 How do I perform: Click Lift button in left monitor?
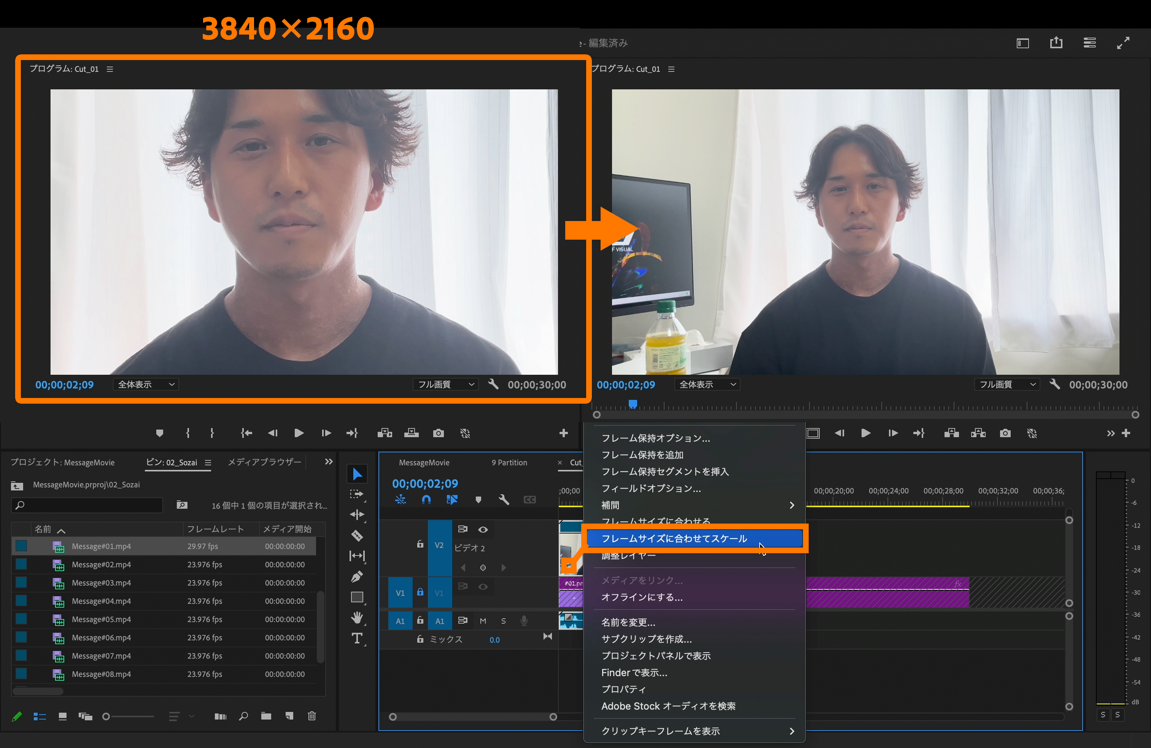point(385,434)
